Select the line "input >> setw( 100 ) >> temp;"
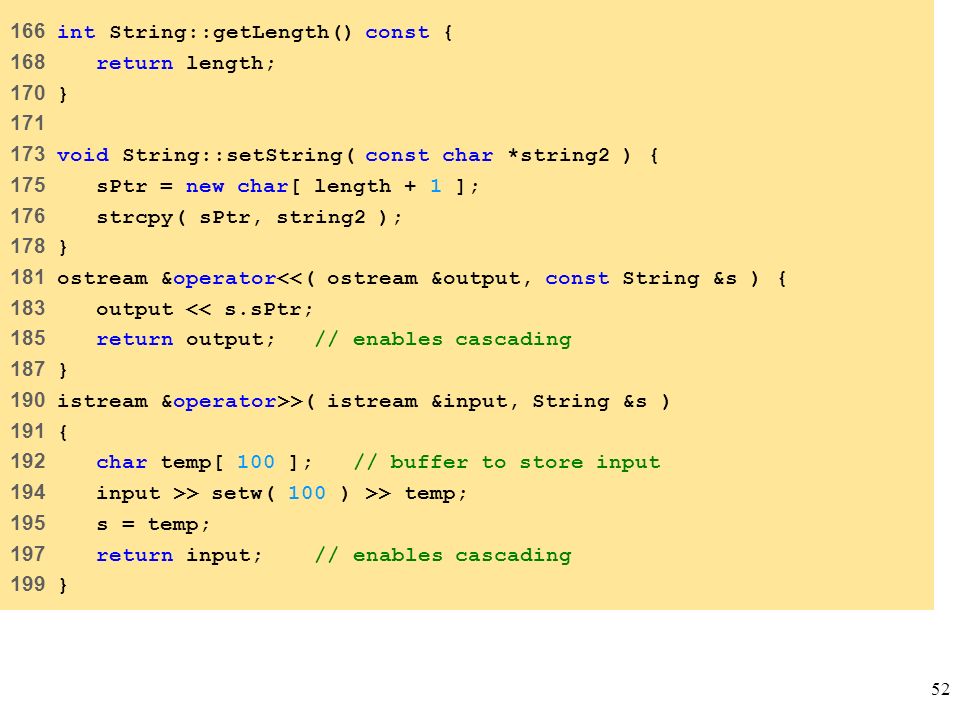 [x=281, y=493]
